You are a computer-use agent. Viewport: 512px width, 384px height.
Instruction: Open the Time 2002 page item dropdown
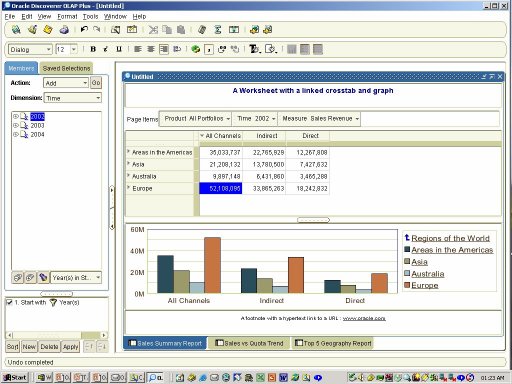pyautogui.click(x=255, y=119)
